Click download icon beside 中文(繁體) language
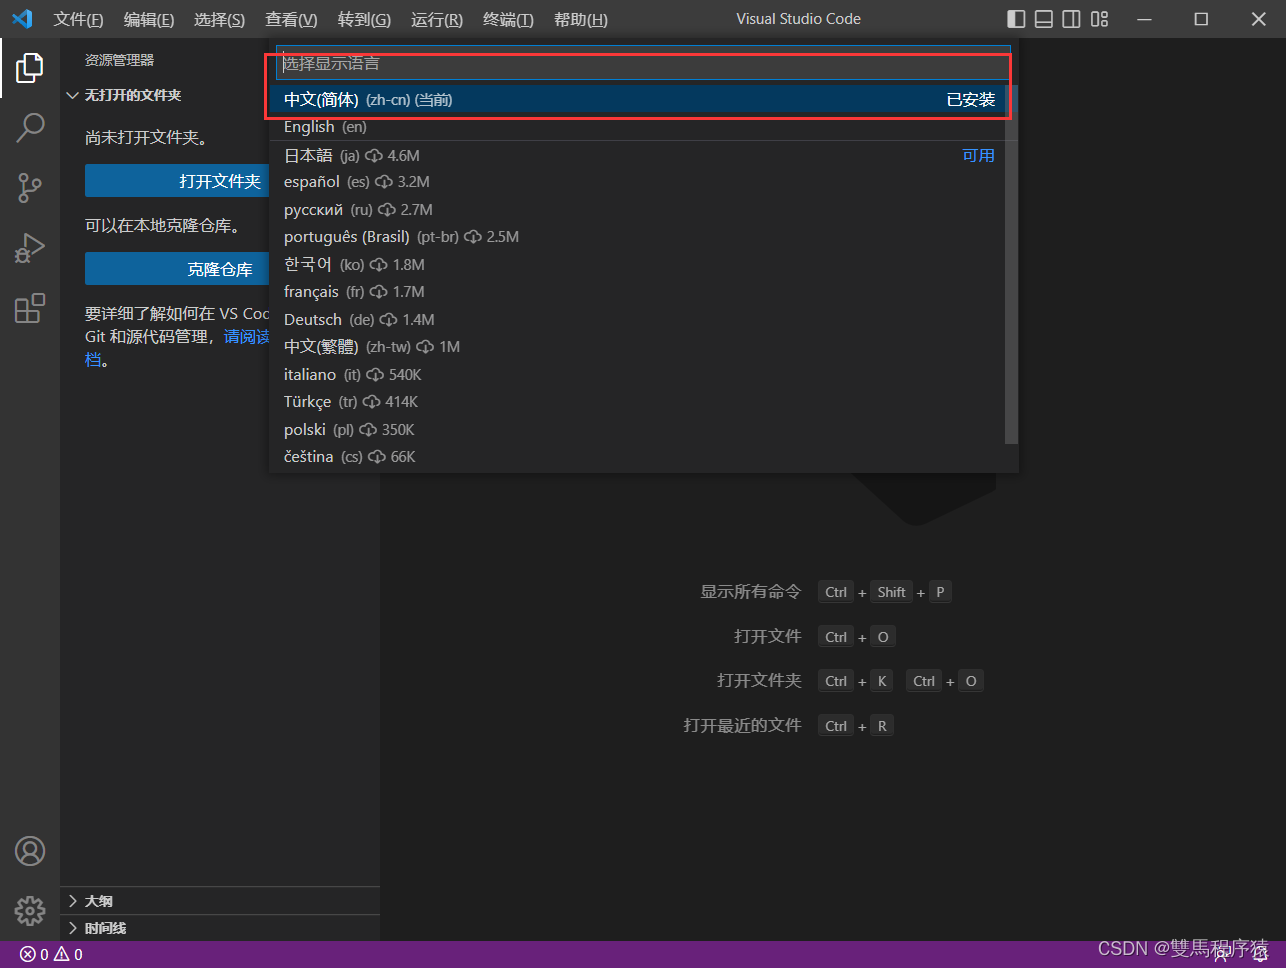The height and width of the screenshot is (968, 1286). pyautogui.click(x=425, y=347)
